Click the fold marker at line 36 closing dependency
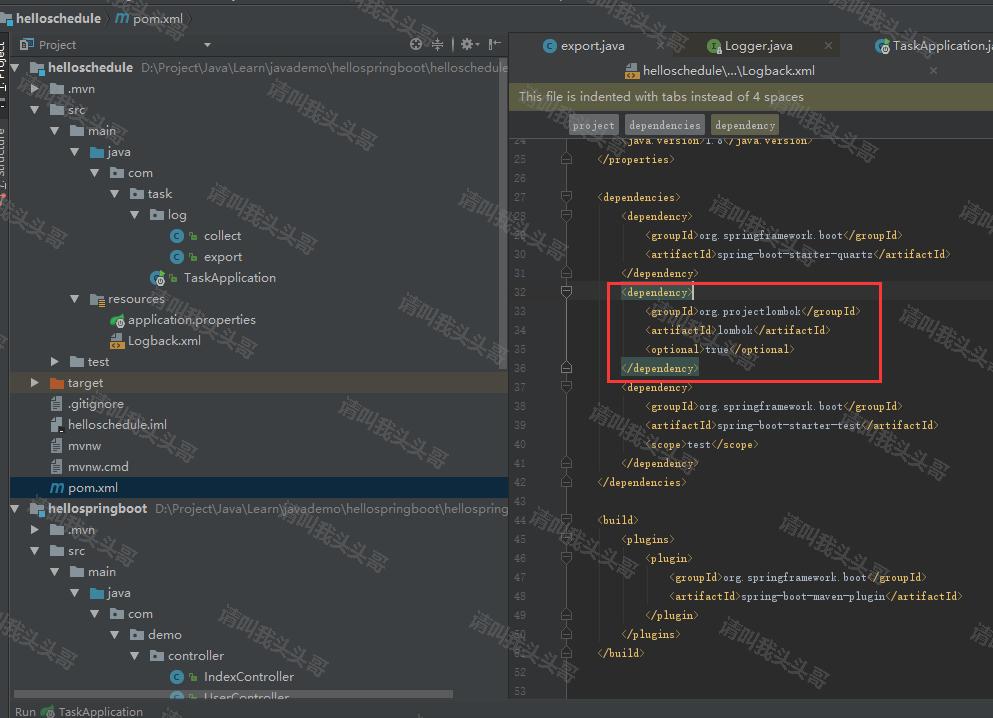 pyautogui.click(x=567, y=368)
